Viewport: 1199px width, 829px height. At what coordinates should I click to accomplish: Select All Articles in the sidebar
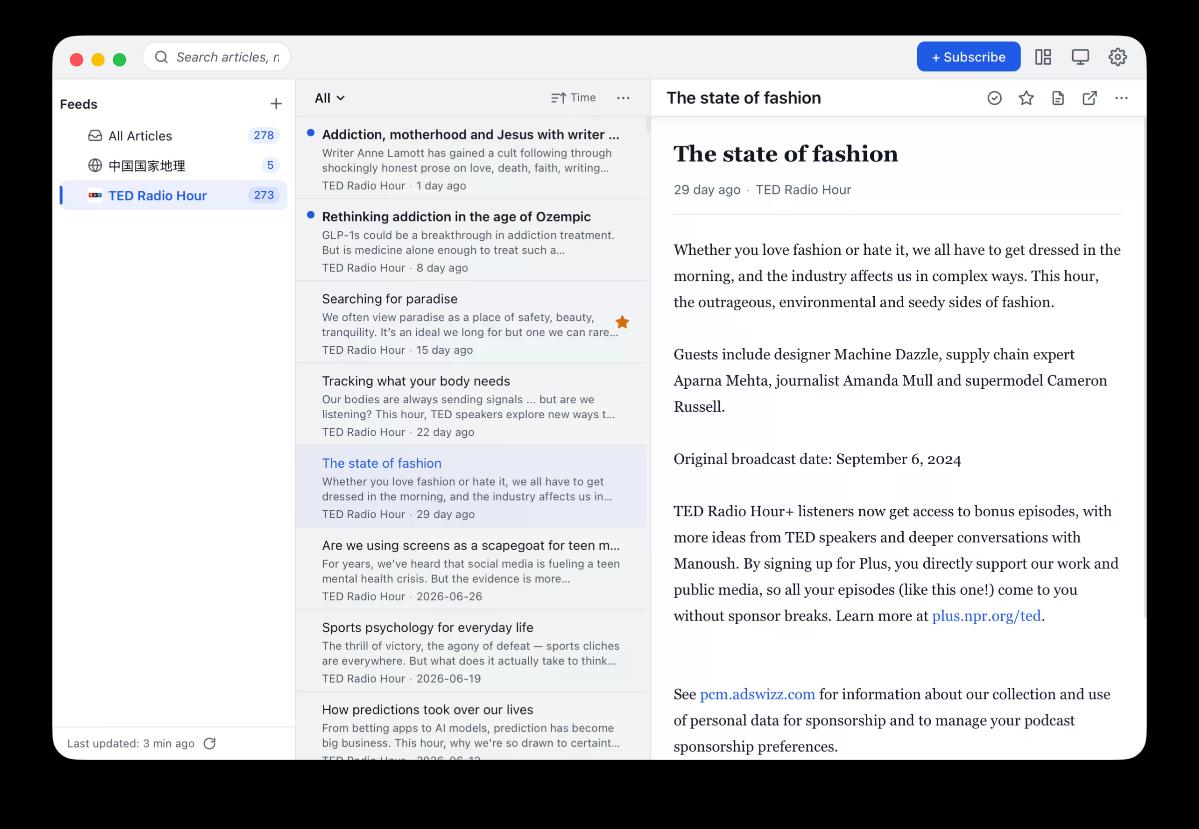click(x=174, y=135)
